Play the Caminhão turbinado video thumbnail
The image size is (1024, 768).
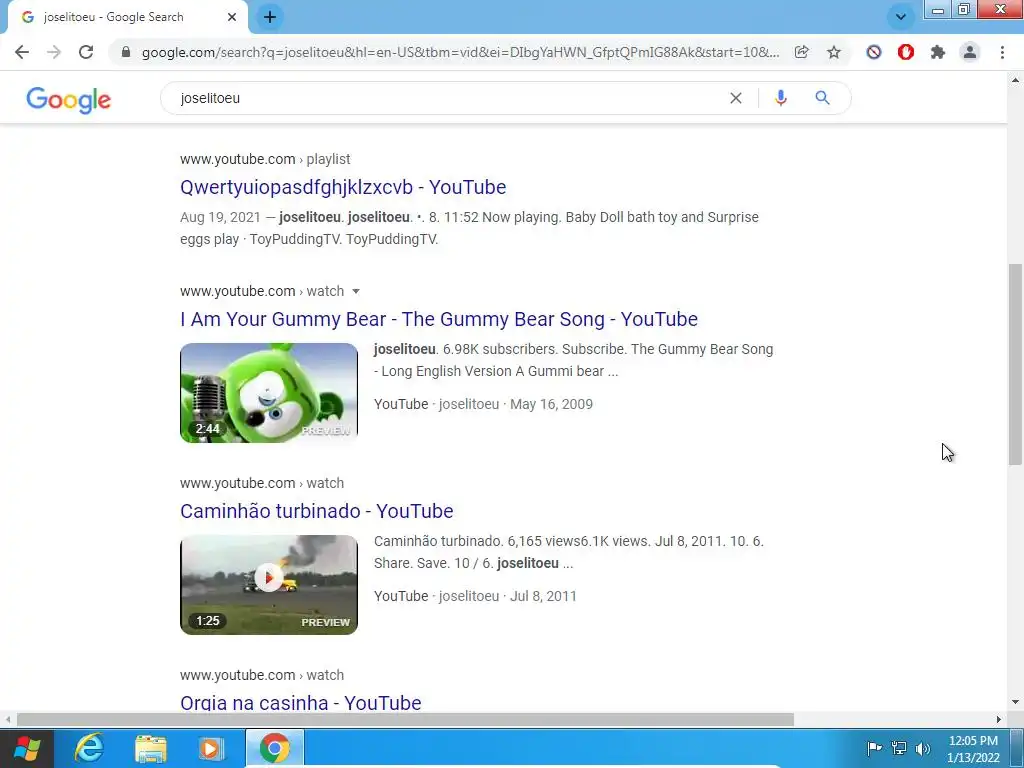(269, 584)
